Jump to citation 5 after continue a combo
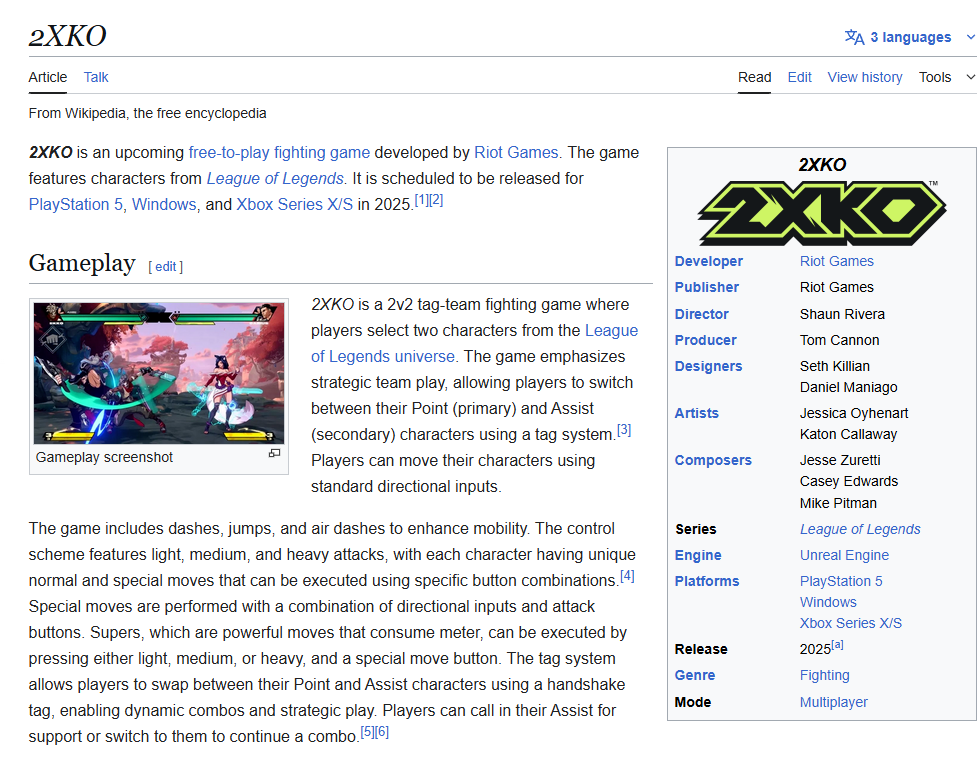This screenshot has width=979, height=759. (x=368, y=732)
